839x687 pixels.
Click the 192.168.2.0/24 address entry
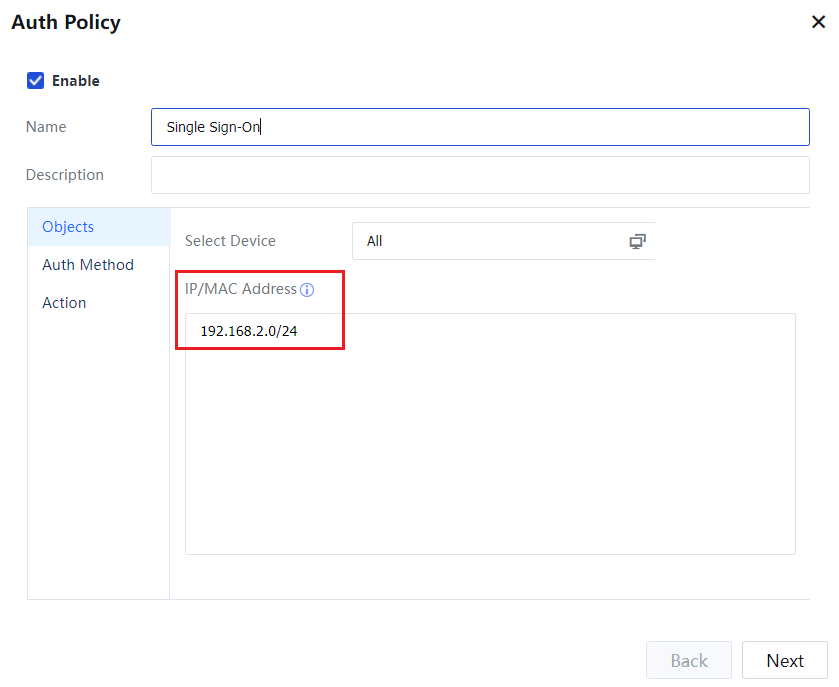249,331
